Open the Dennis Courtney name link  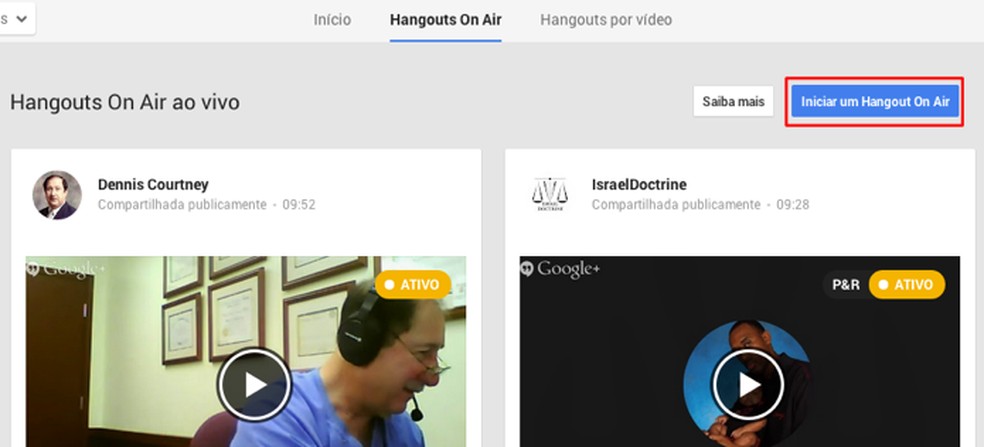click(153, 185)
